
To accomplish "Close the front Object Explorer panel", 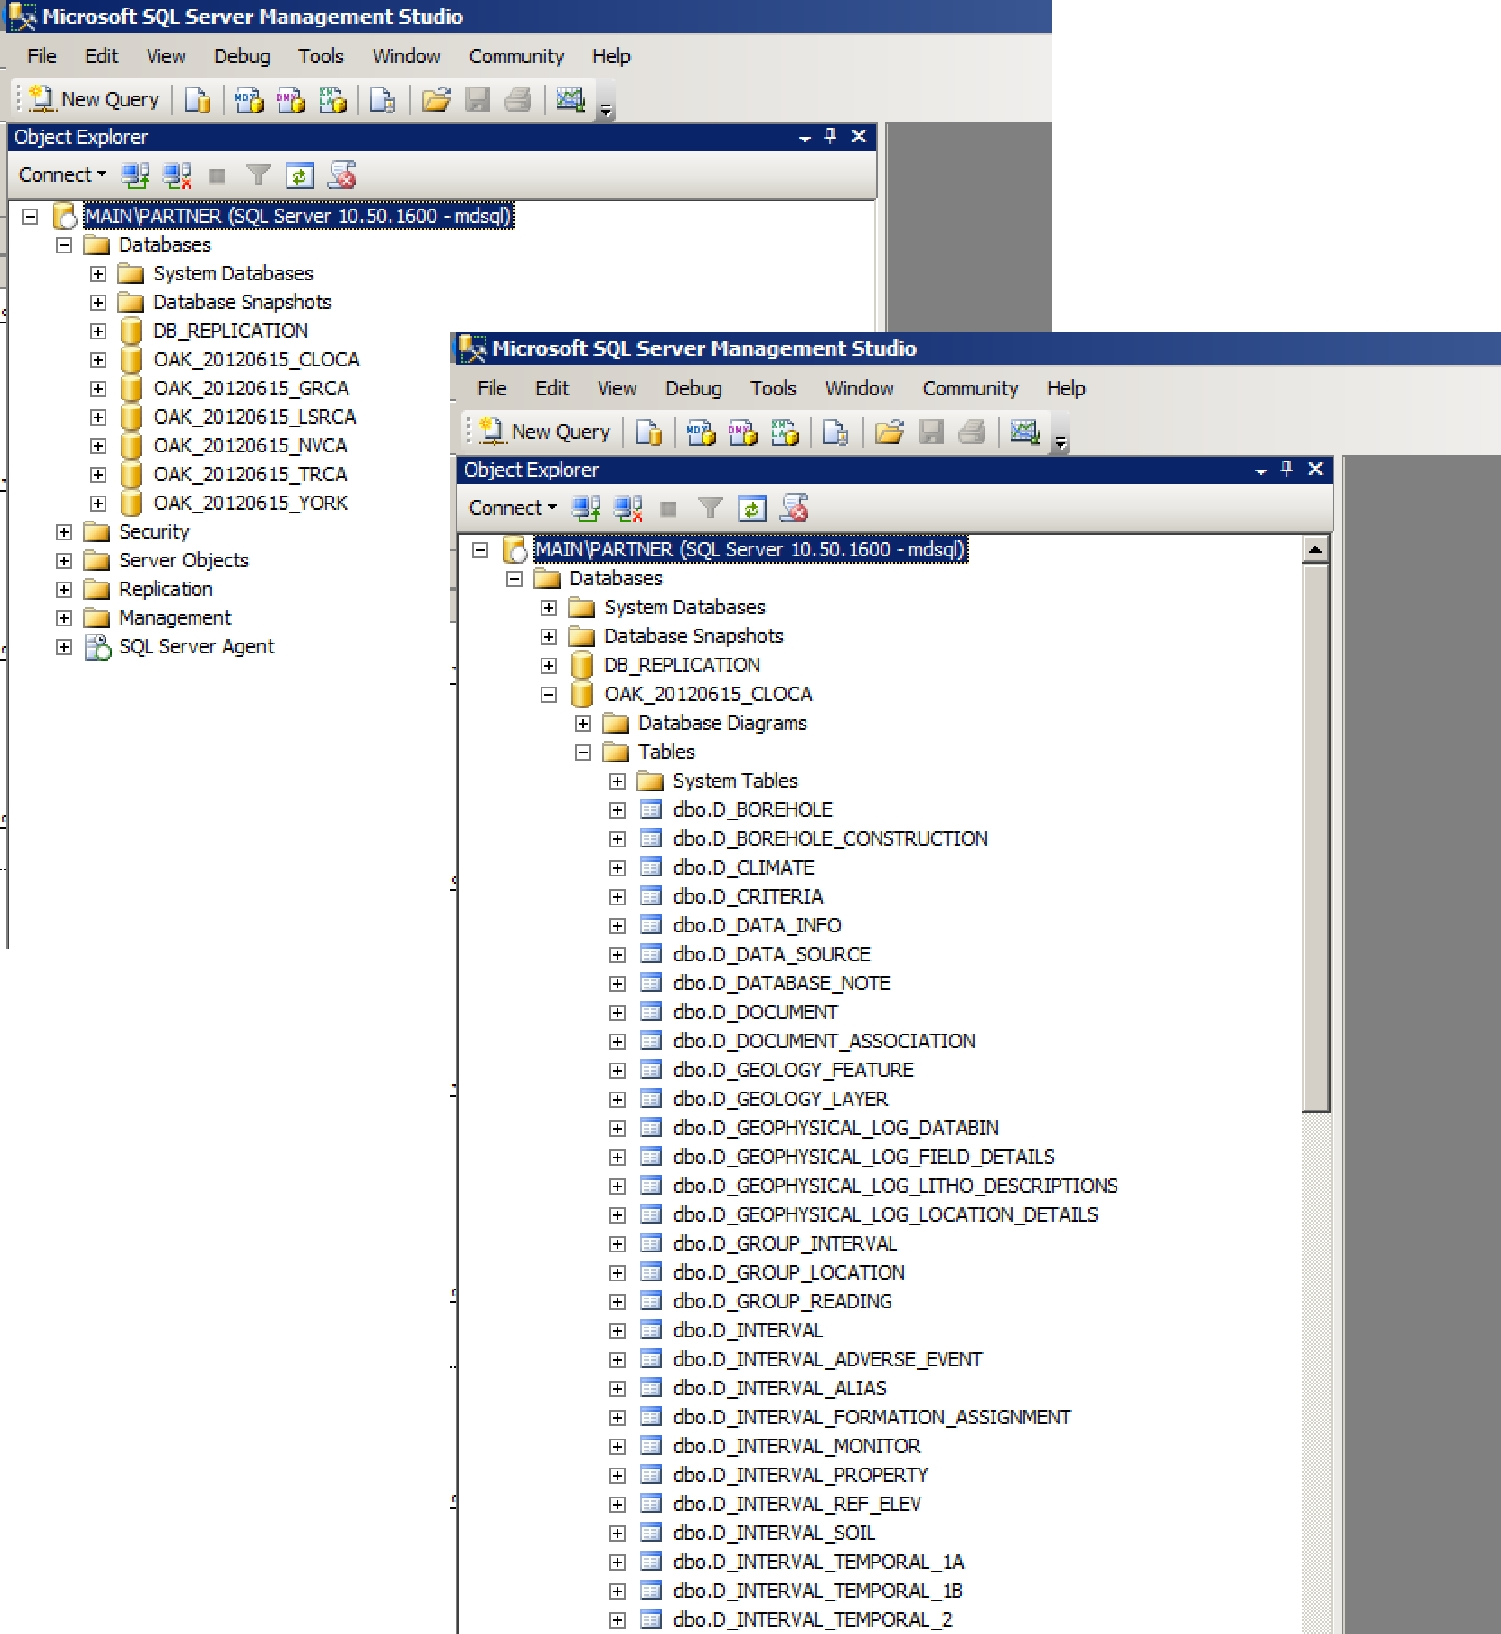I will [x=1316, y=468].
